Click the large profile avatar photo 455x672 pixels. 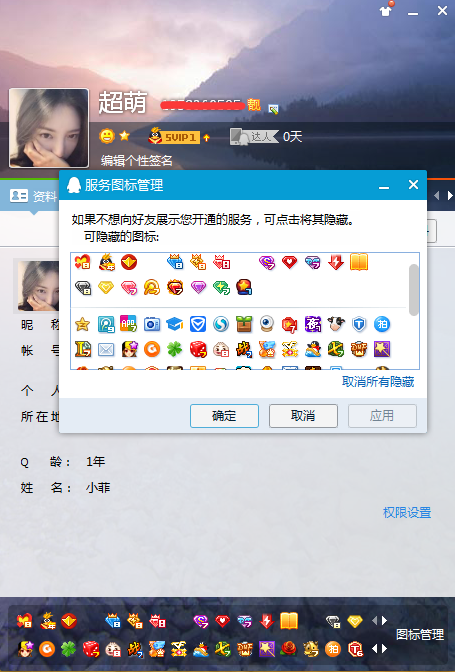[49, 128]
